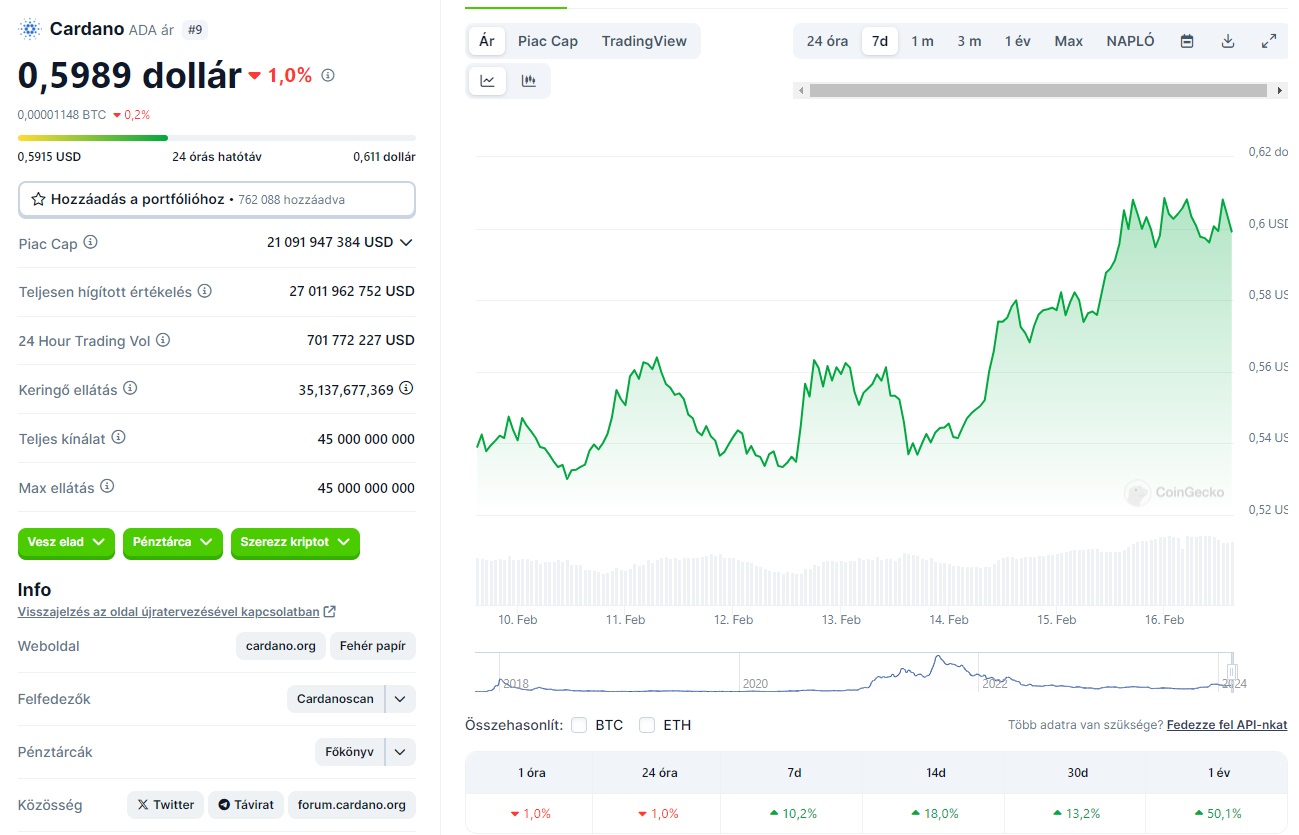Viewport: 1299px width, 835px height.
Task: Show info icon for Max ellátás
Action: 107,487
